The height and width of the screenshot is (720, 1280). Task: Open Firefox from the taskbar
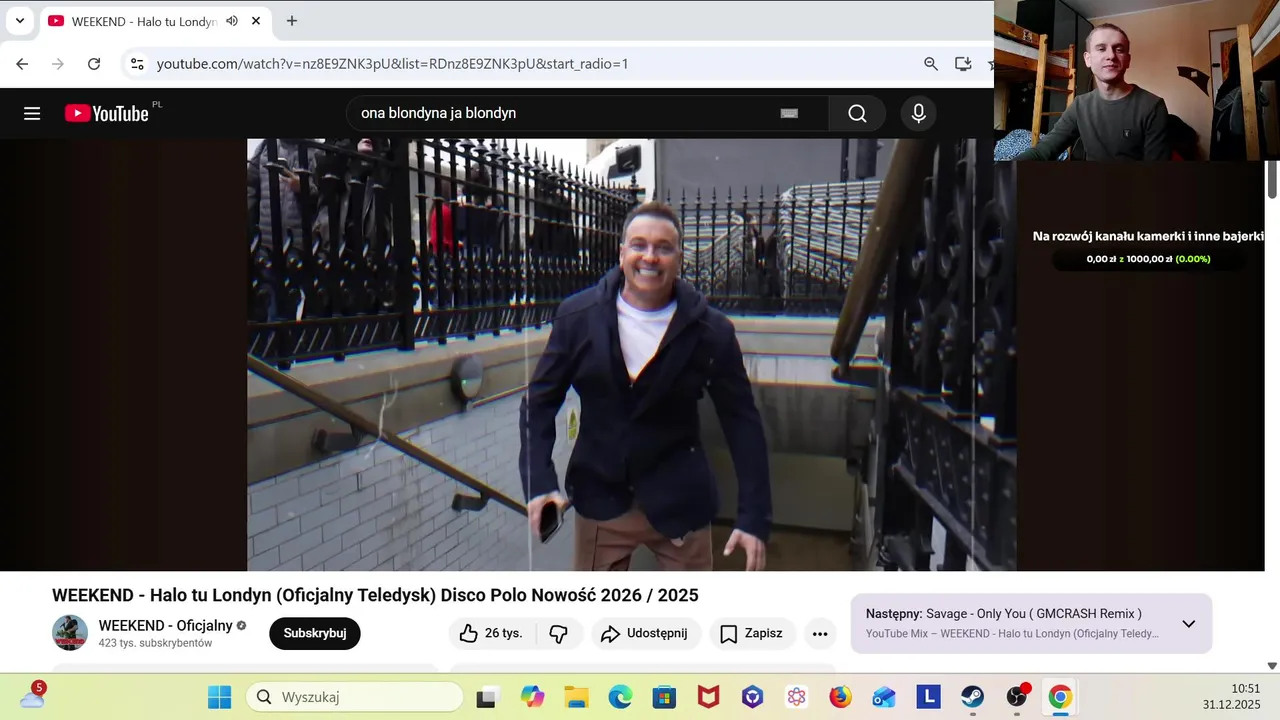840,697
